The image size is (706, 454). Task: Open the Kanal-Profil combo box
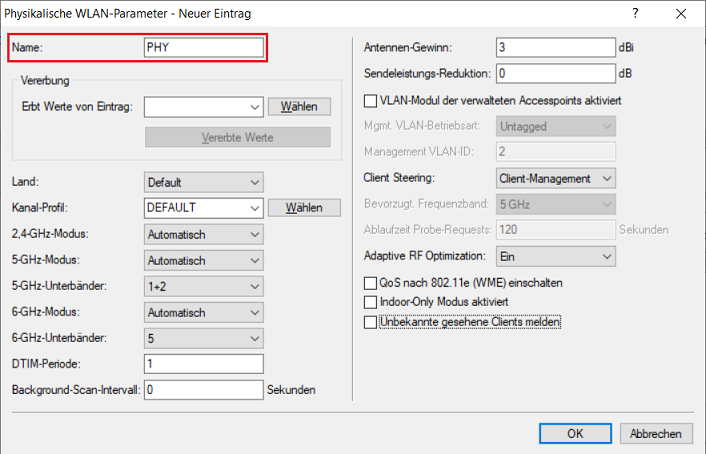[x=203, y=208]
